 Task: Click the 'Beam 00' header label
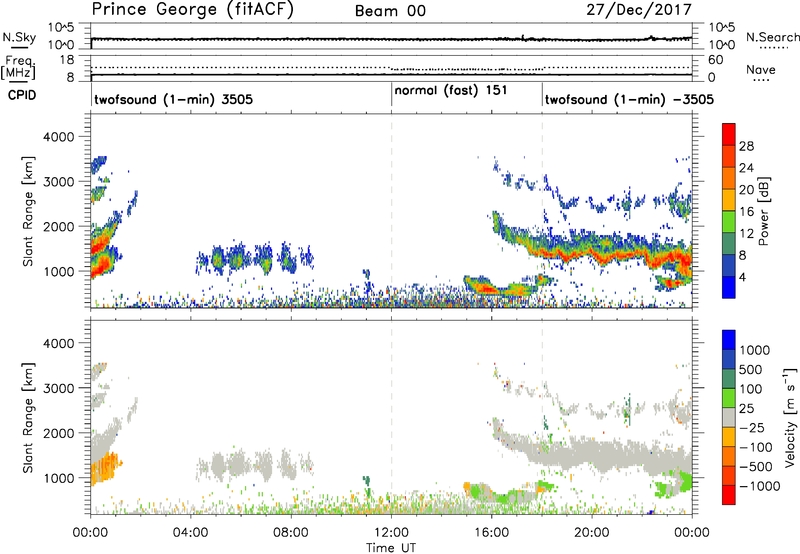[x=390, y=11]
